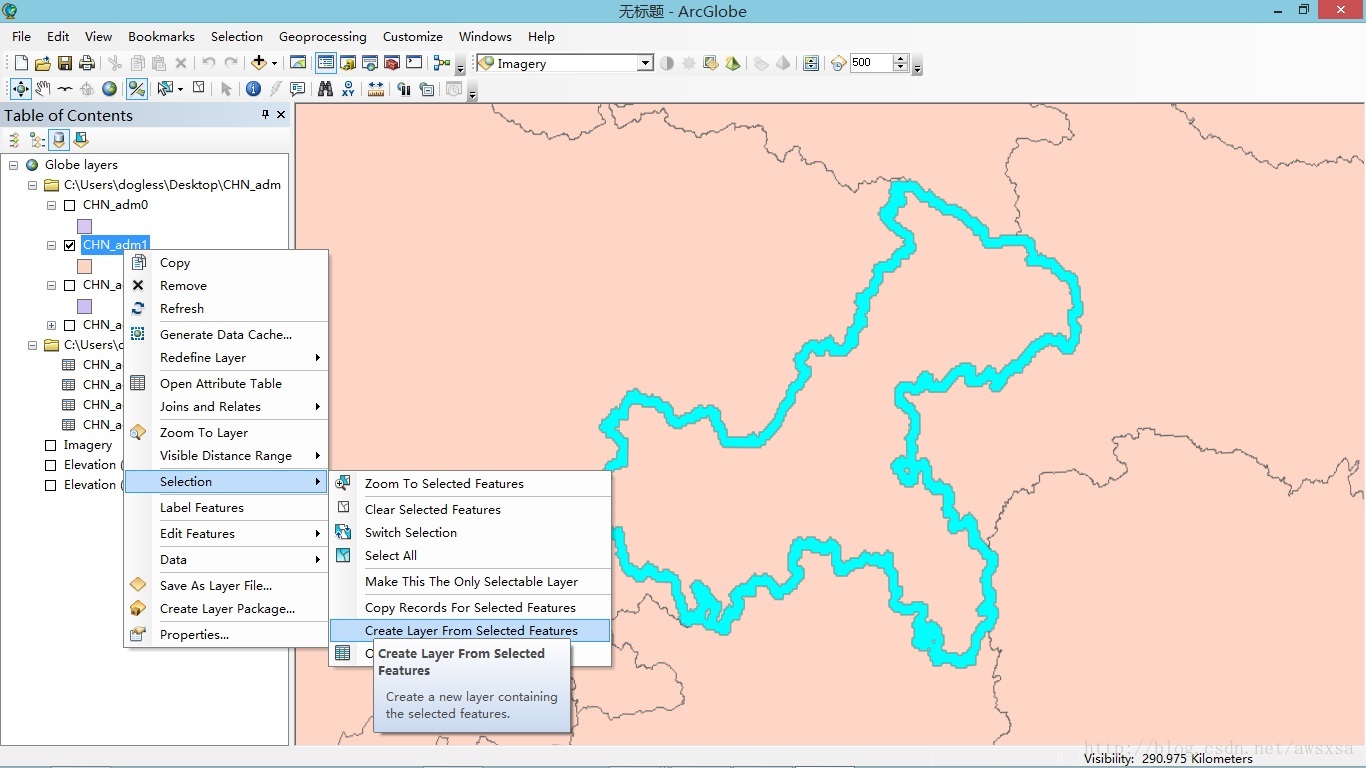Open the ArcToolbox red toolbox icon

click(x=392, y=63)
